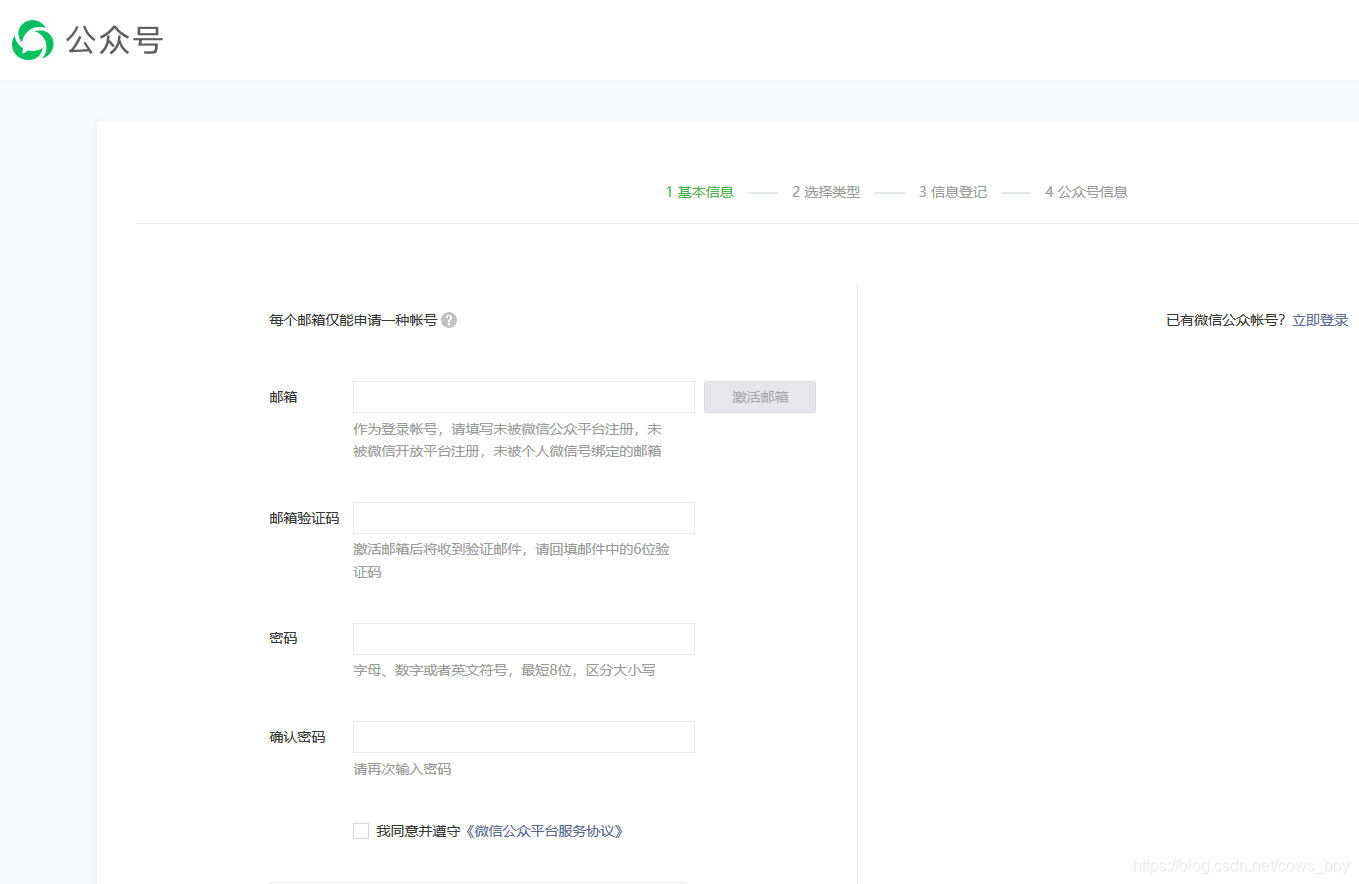Select step 2 选择类型
Viewport: 1359px width, 884px height.
(x=826, y=191)
